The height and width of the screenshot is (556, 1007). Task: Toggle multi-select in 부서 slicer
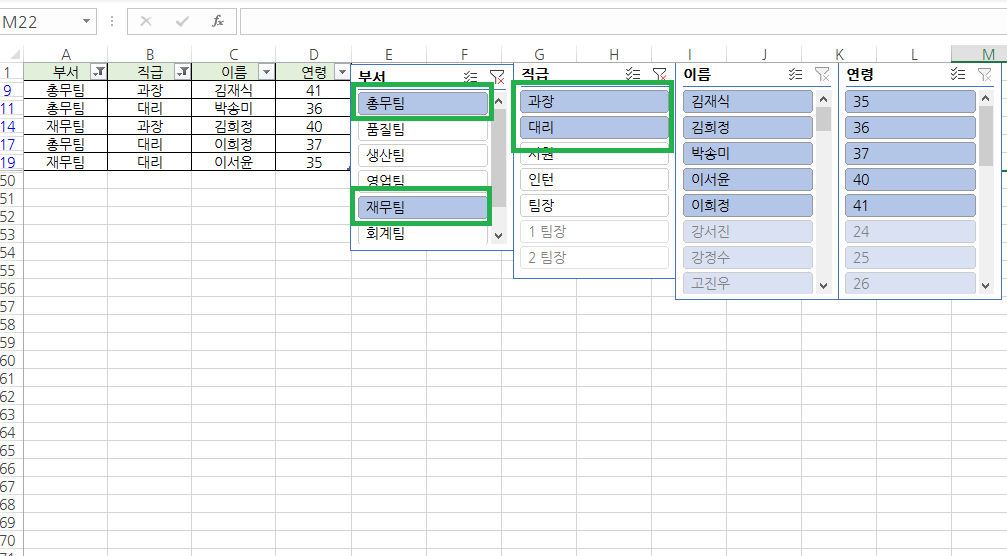[471, 76]
